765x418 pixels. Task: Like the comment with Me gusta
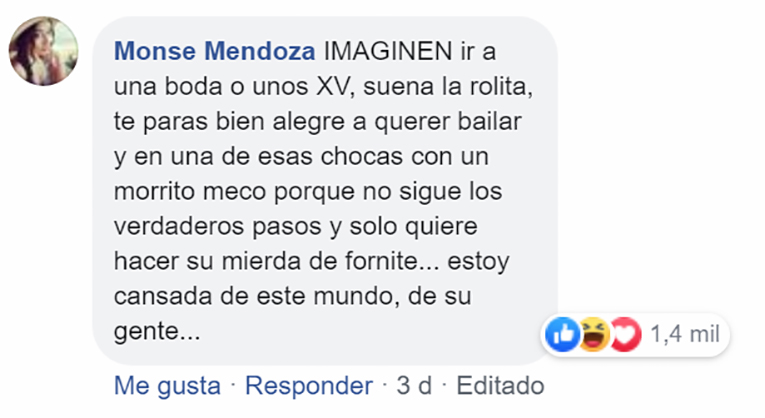(x=167, y=386)
